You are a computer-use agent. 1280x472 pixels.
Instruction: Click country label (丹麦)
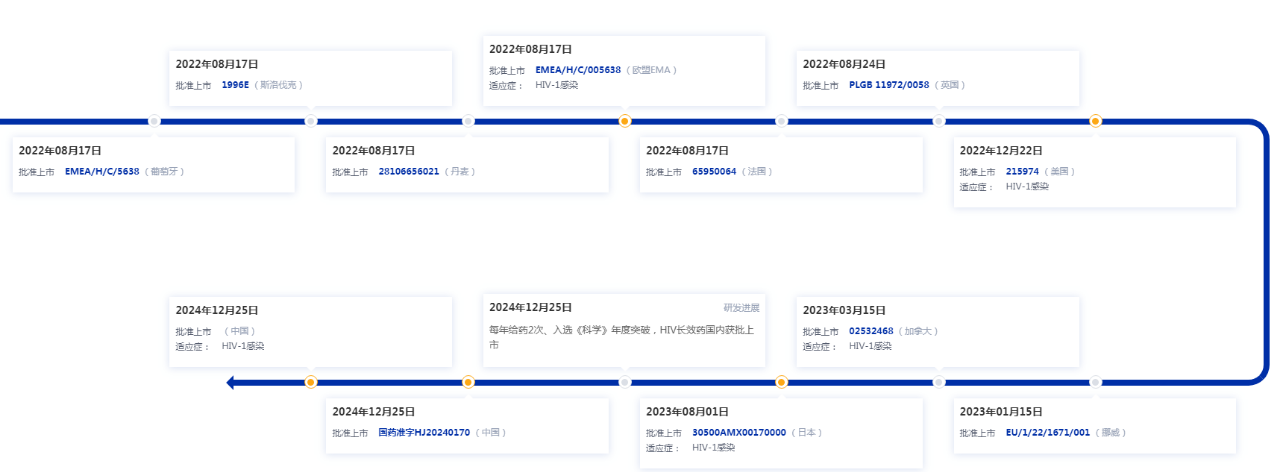[460, 172]
